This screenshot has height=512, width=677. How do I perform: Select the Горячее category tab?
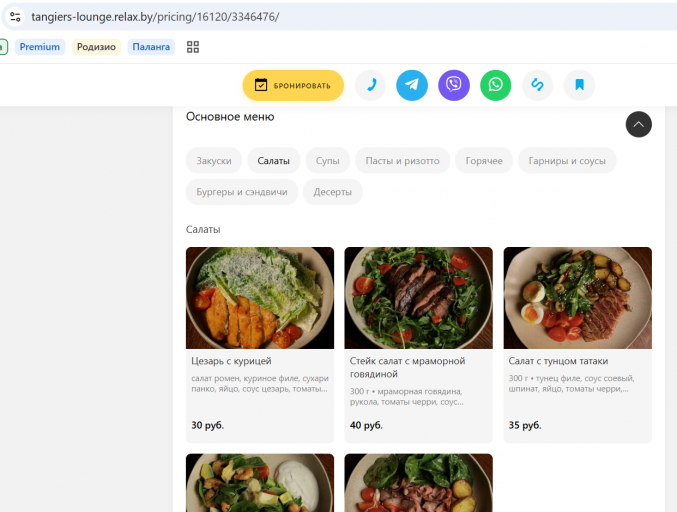484,161
